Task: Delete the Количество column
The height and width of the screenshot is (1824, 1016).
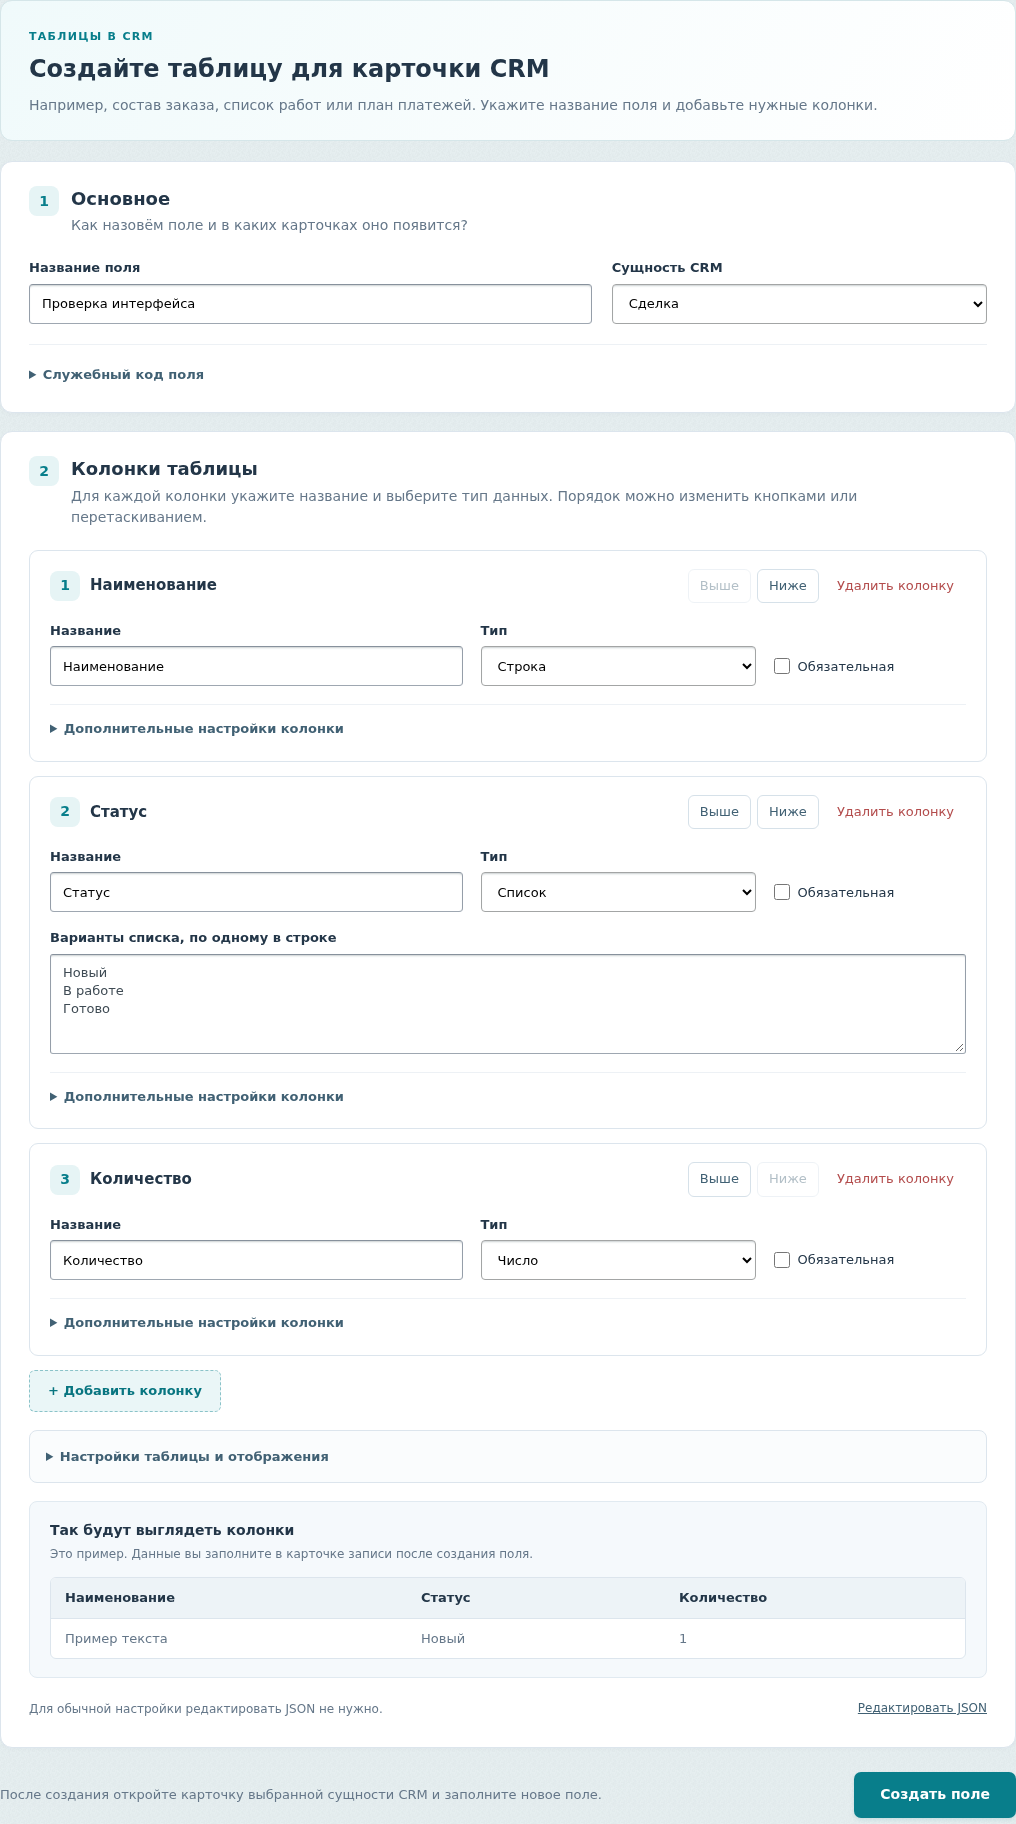Action: [895, 1179]
